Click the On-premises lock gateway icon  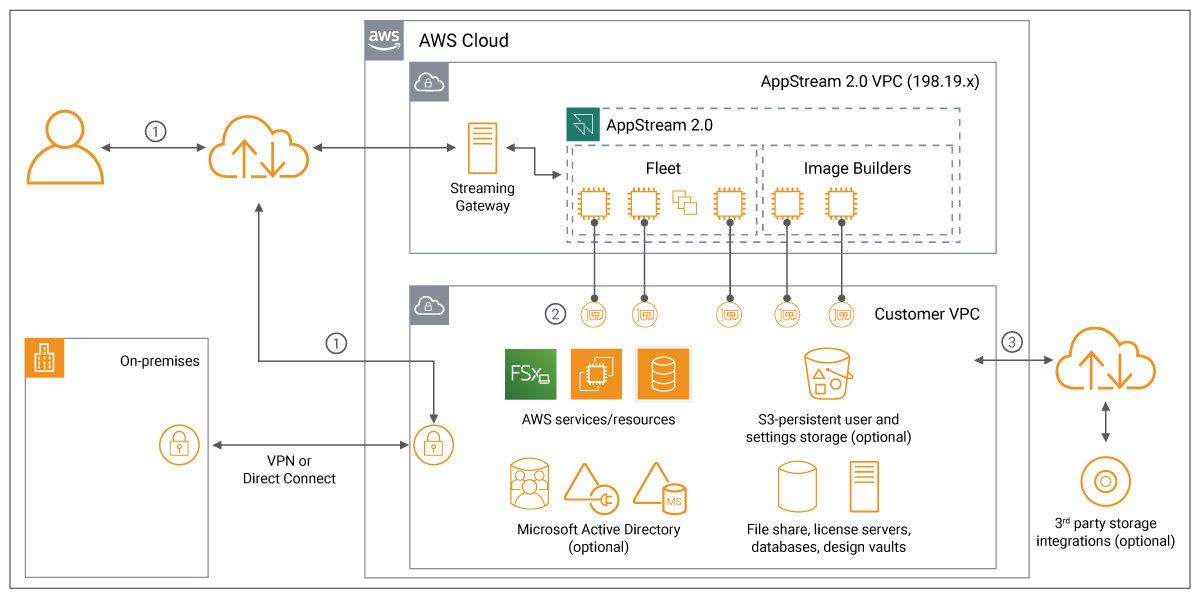point(180,446)
